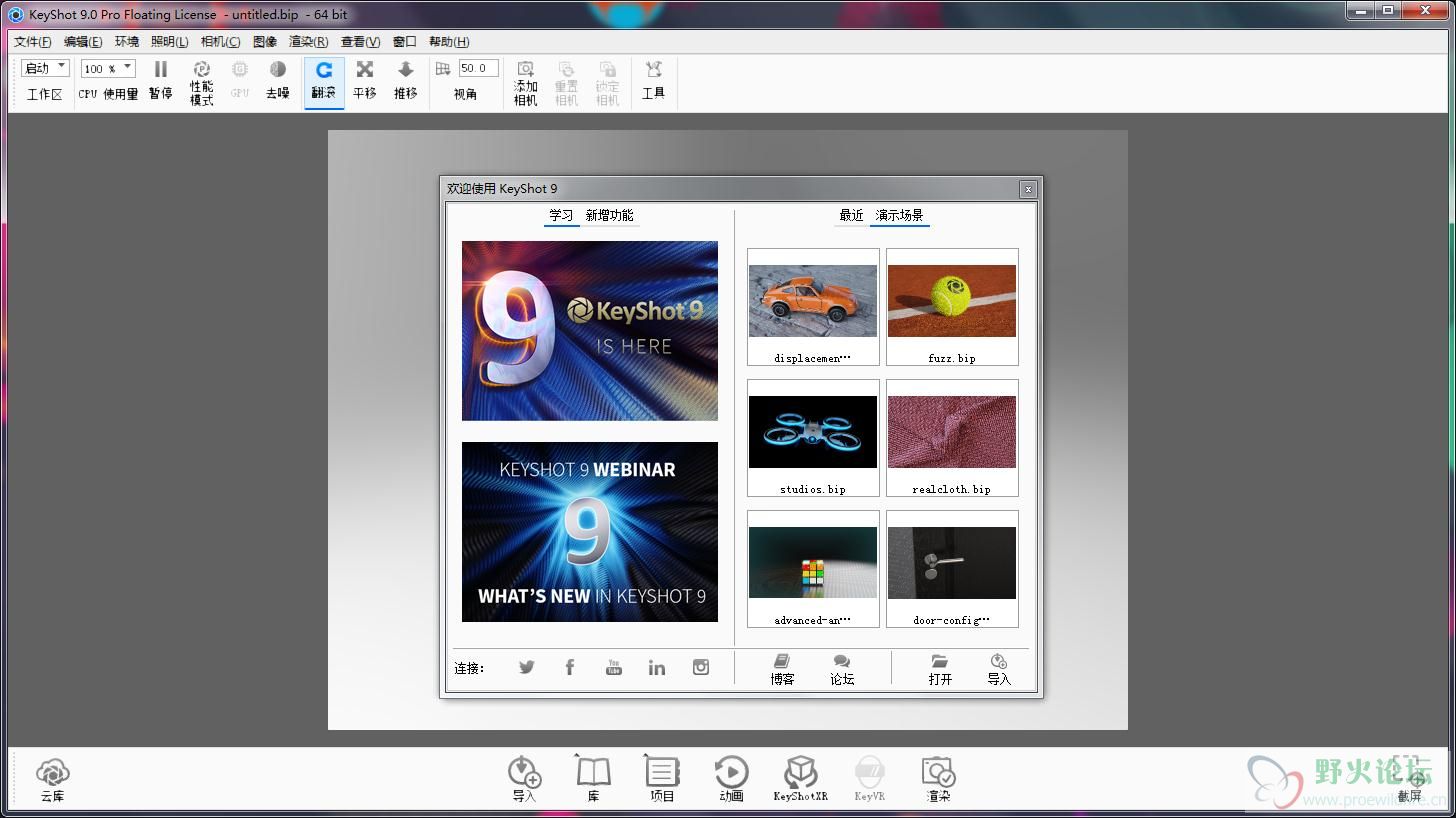Open the 环境 menu

pyautogui.click(x=127, y=42)
